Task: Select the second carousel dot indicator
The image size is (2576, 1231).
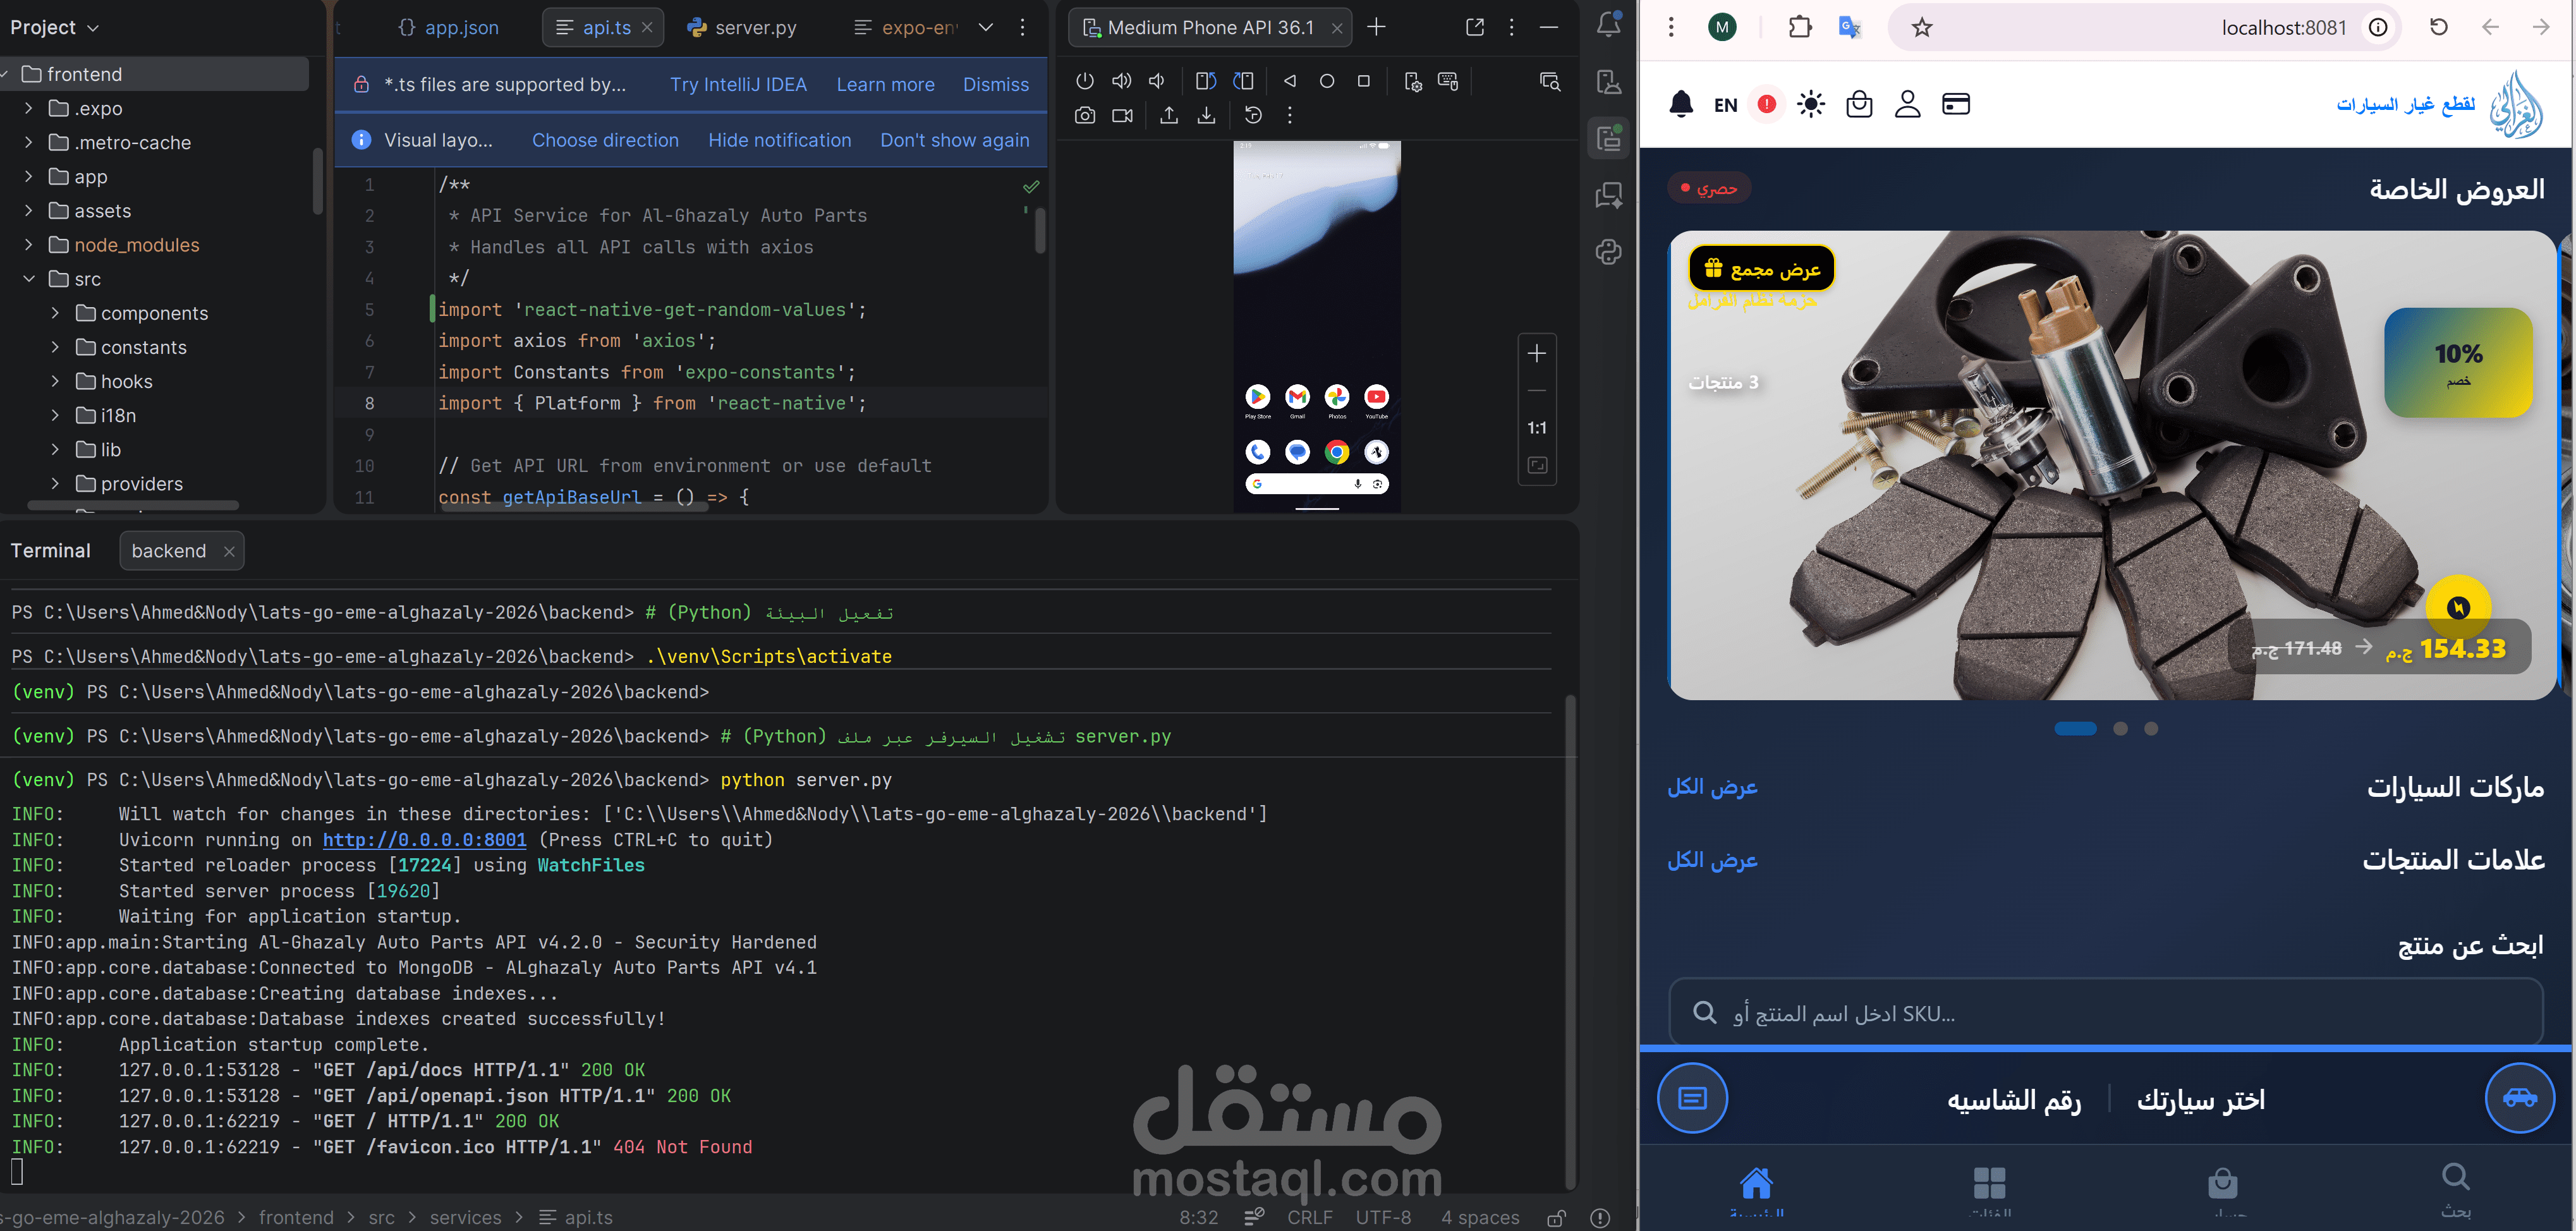Action: [2120, 729]
